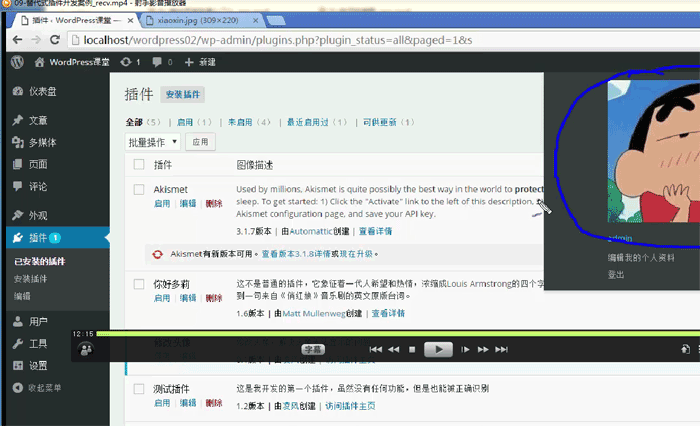Click the browser forward arrow
This screenshot has width=700, height=426.
36,40
